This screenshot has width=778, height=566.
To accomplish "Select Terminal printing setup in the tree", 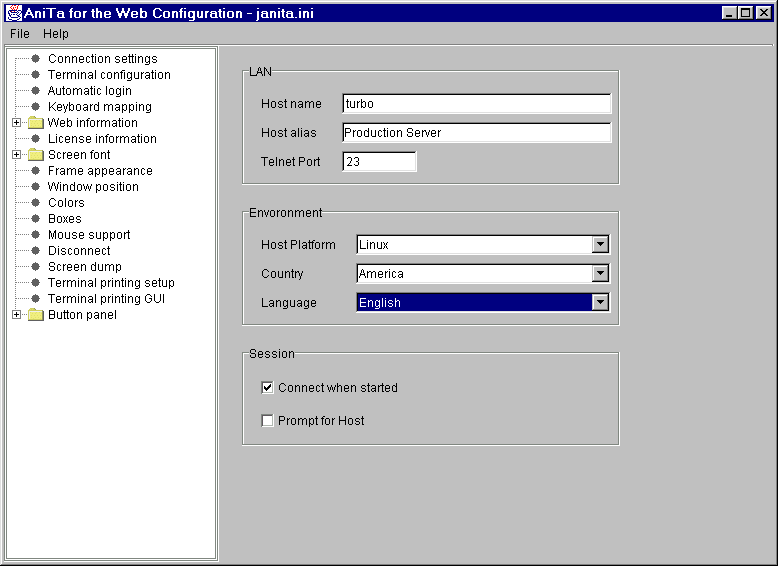I will (111, 283).
